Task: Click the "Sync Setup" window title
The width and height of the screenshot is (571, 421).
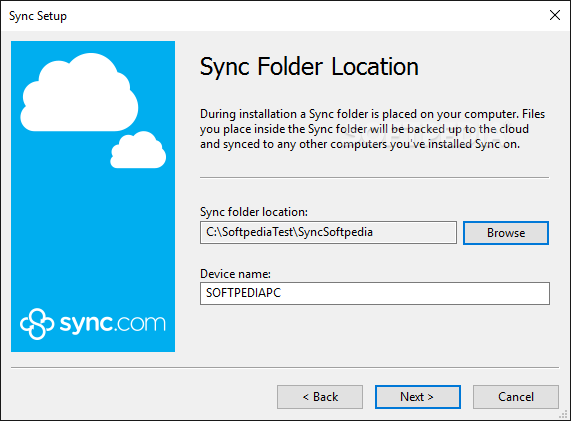Action: click(38, 16)
